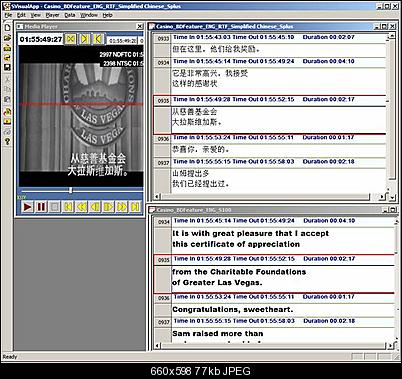Click English text 'from the Charitable Foundations'
Viewport: 402px width, 379px height.
[239, 272]
